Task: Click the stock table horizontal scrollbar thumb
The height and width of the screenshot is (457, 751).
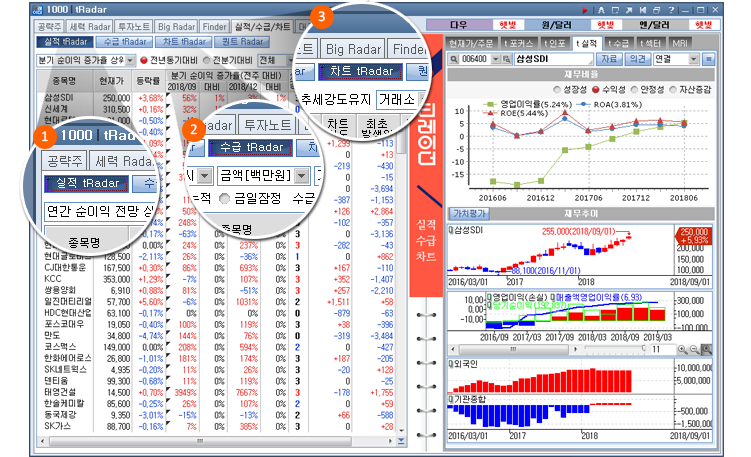Action: (x=200, y=441)
